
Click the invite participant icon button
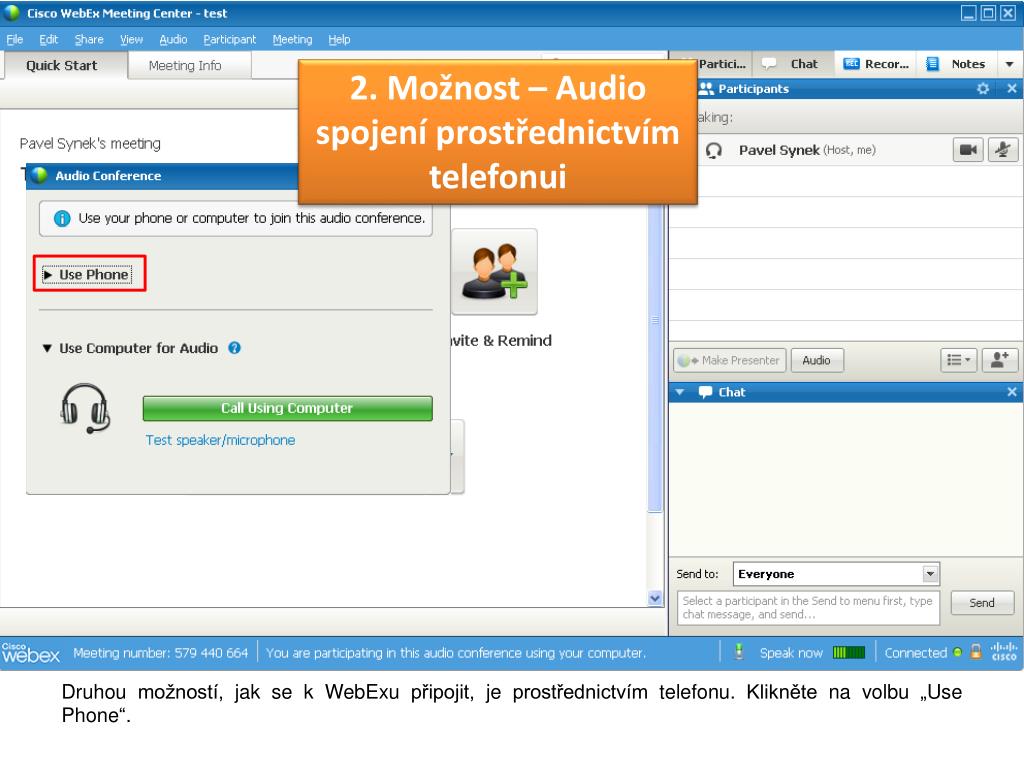1000,360
